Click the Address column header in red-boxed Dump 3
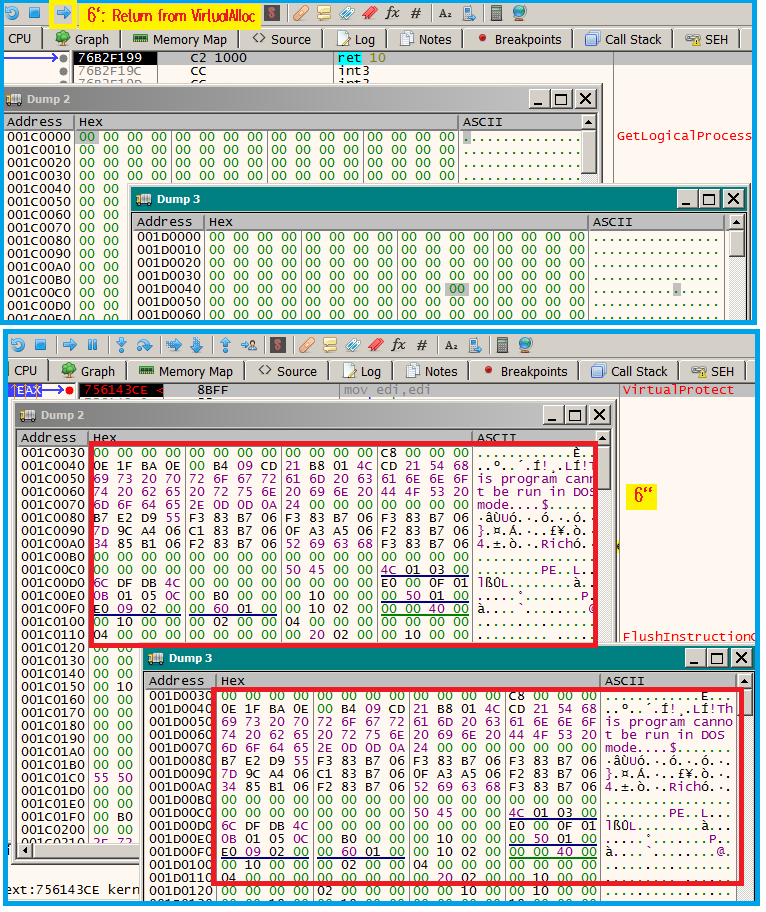The width and height of the screenshot is (766, 912). (x=179, y=681)
